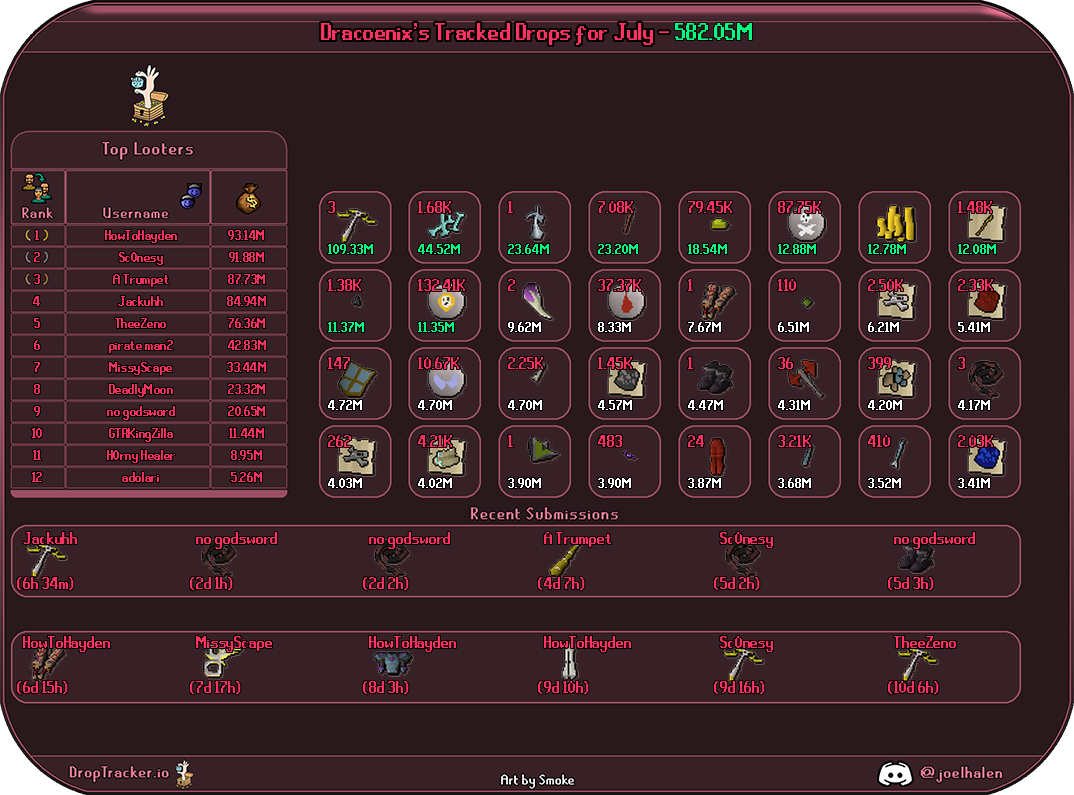The height and width of the screenshot is (795, 1074).
Task: Click the Discord logo beside @joelhalen
Action: [x=895, y=773]
